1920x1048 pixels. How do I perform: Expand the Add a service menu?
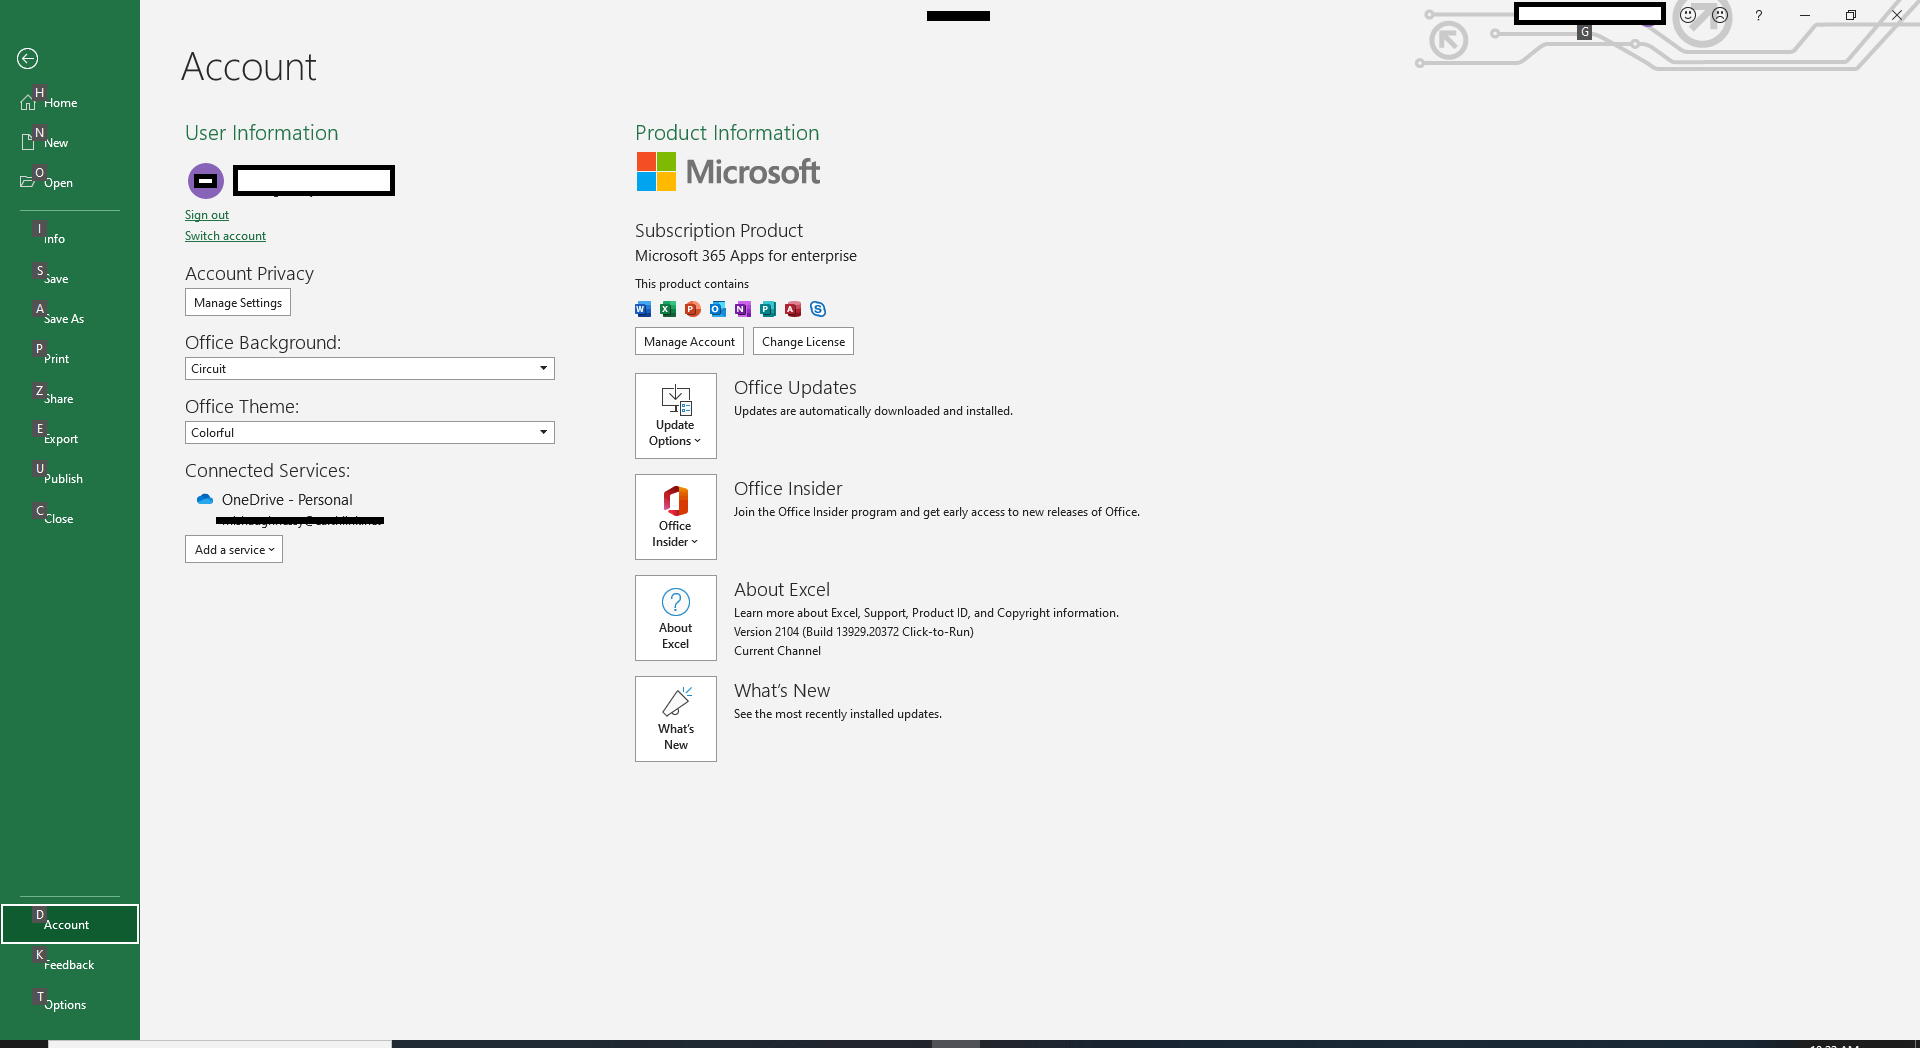(x=234, y=549)
